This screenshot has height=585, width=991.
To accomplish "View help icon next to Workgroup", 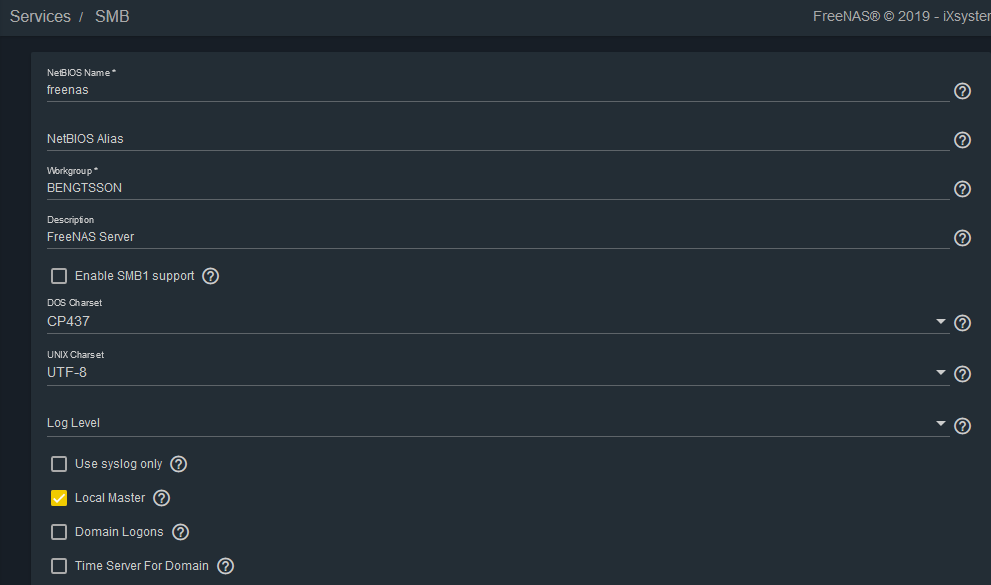I will 962,189.
